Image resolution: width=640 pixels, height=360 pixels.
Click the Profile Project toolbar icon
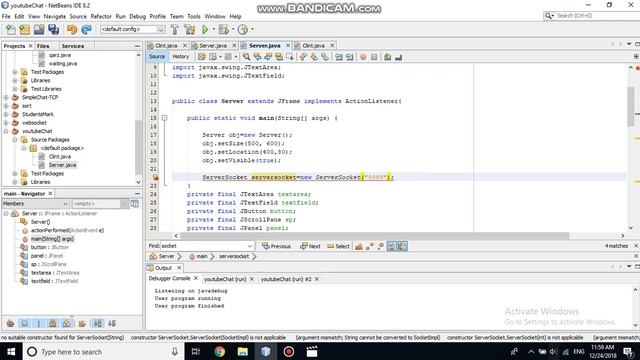243,29
